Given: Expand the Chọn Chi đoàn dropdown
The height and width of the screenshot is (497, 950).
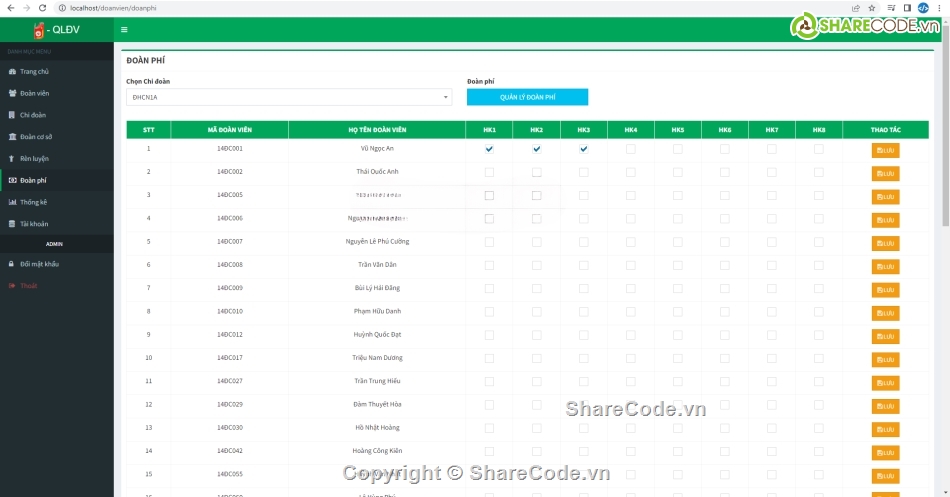Looking at the screenshot, I should [x=289, y=97].
